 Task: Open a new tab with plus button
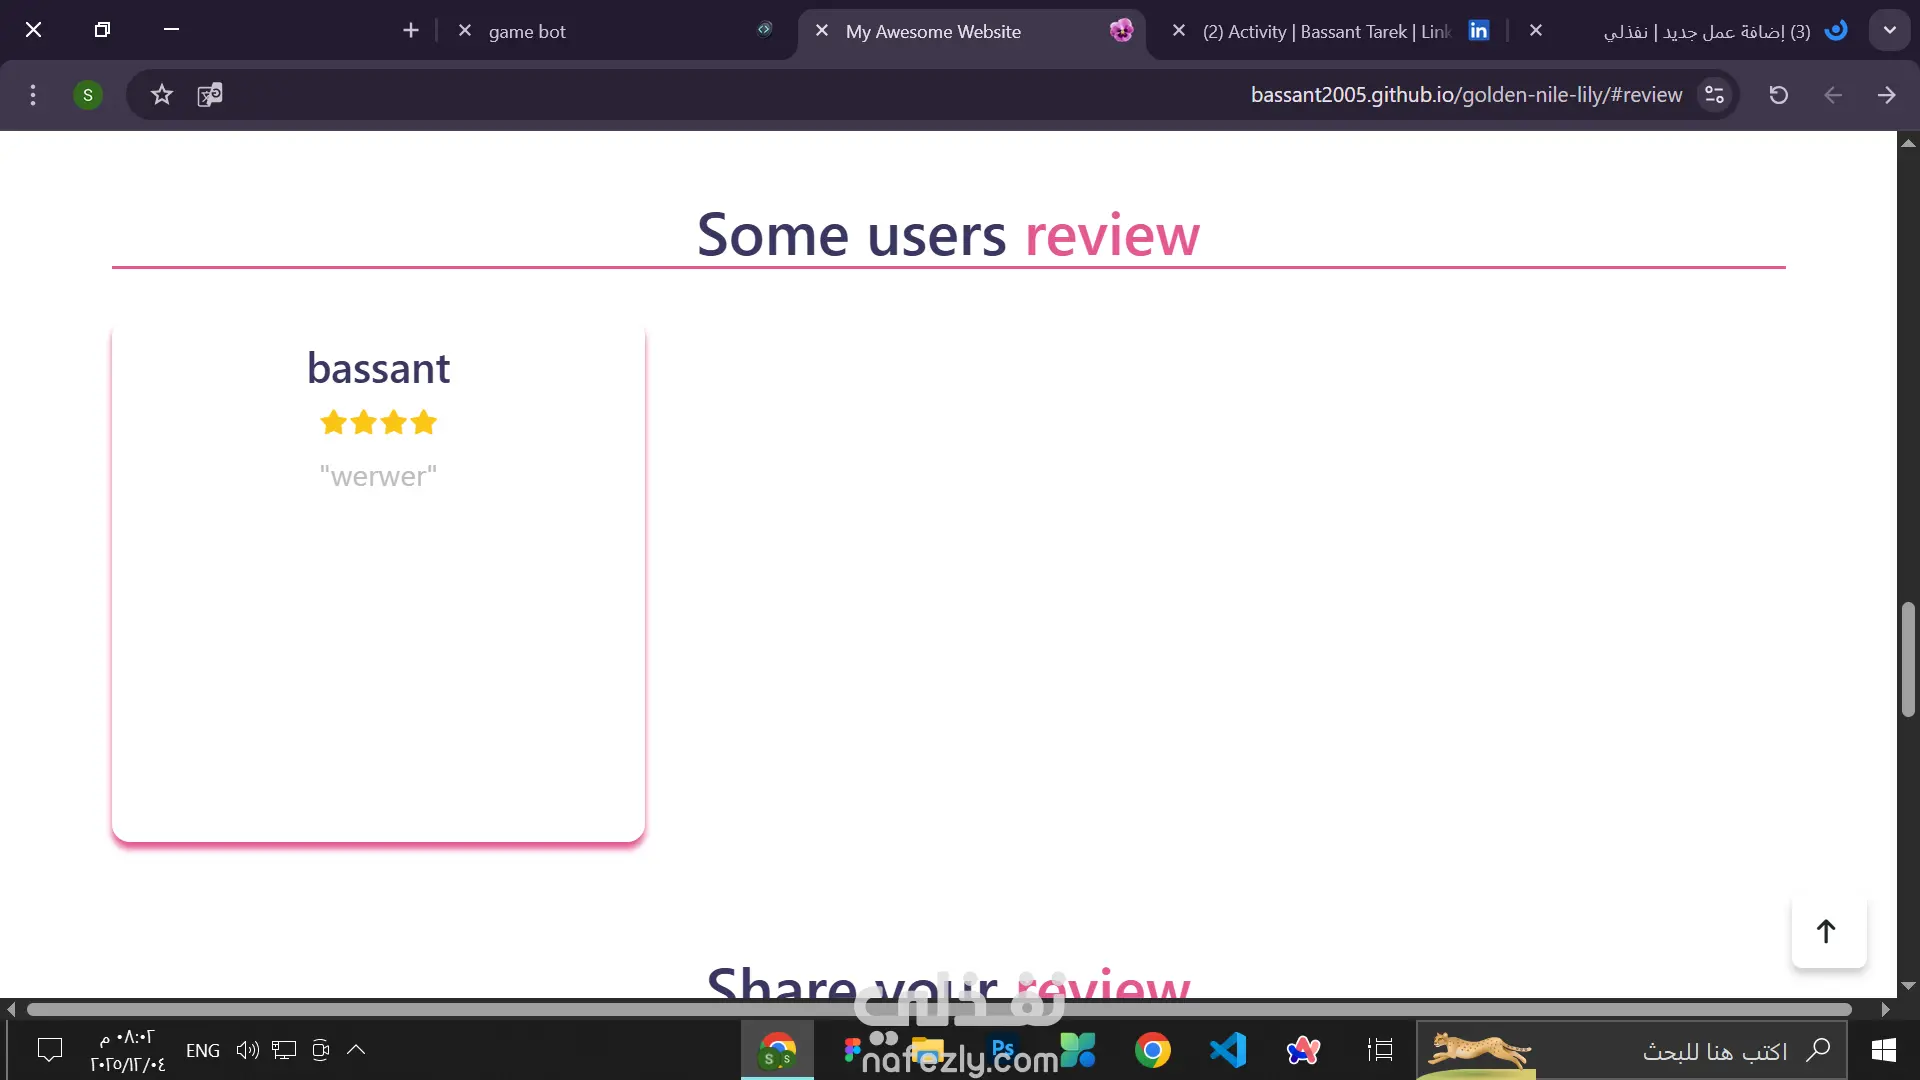411,30
